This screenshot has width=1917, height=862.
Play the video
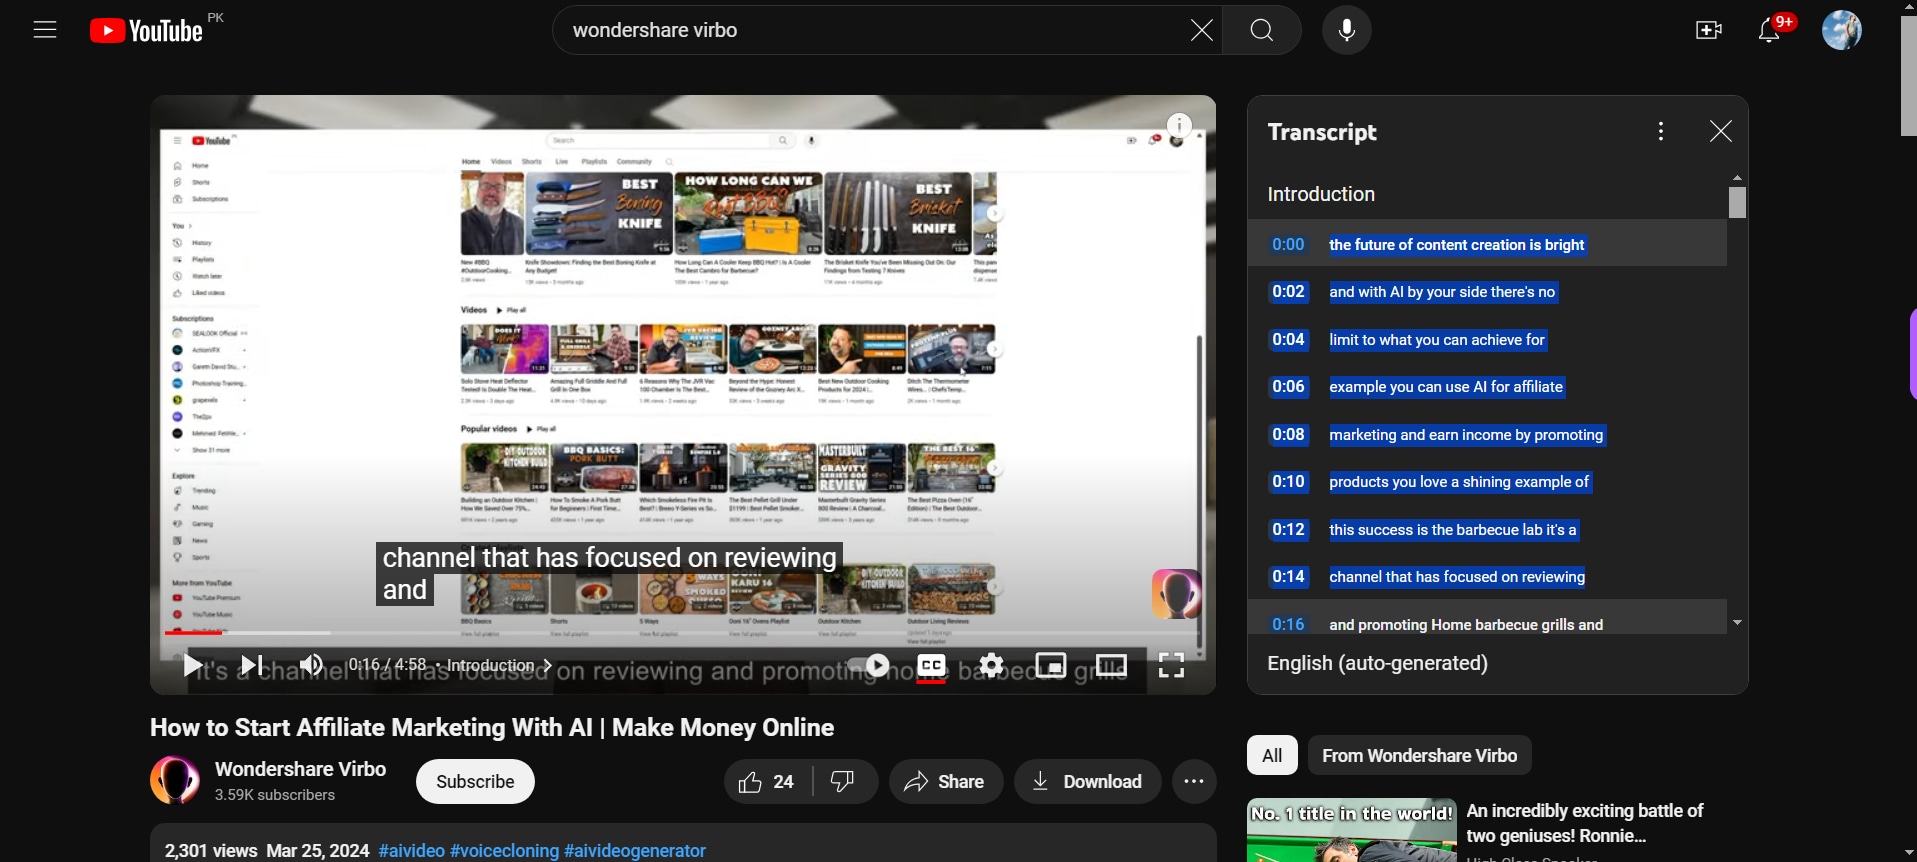(x=193, y=665)
